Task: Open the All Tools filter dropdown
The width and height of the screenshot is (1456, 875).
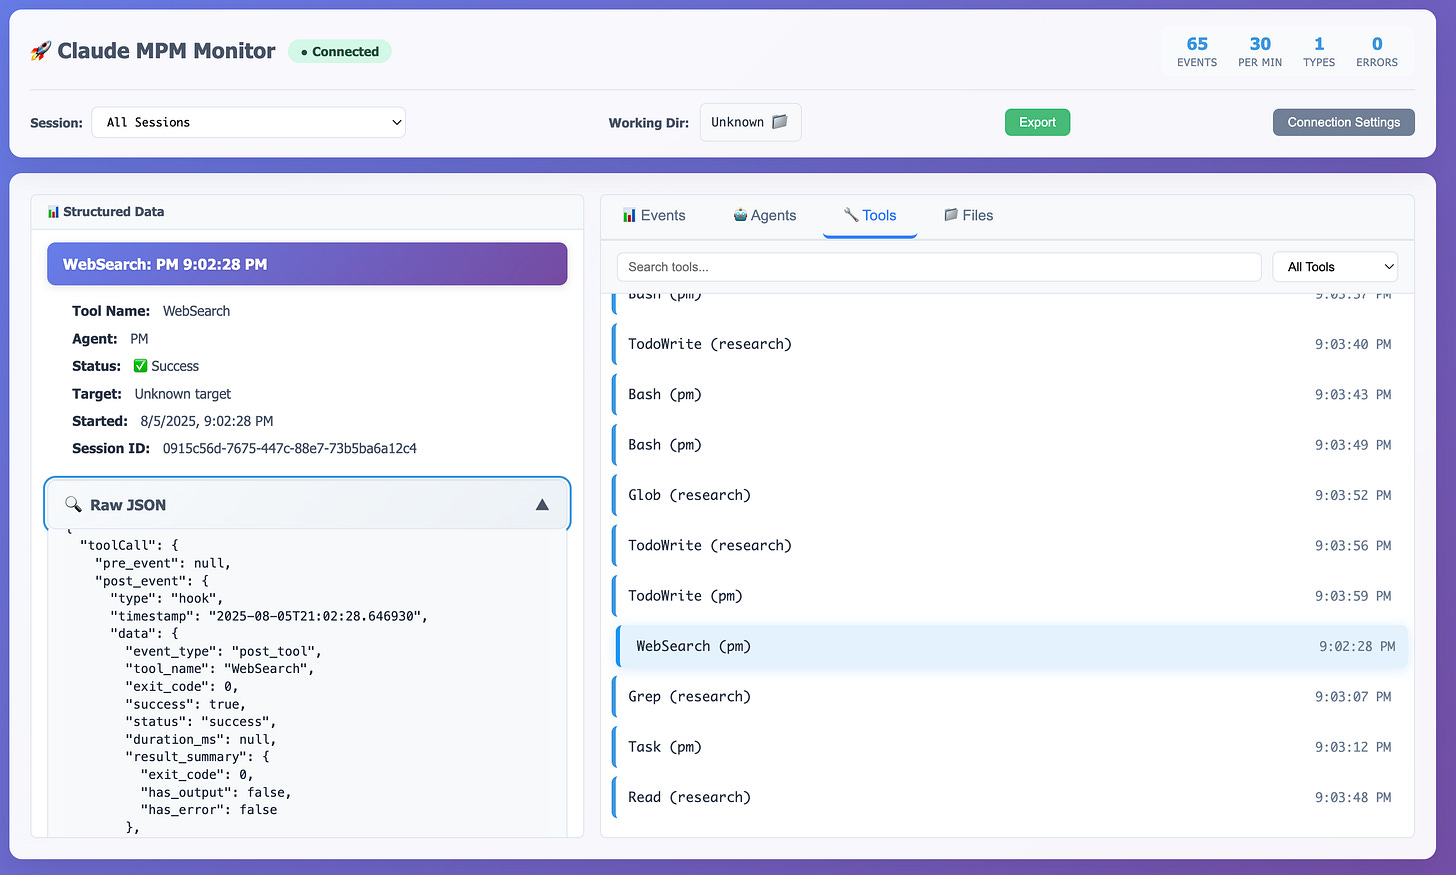Action: [1335, 267]
